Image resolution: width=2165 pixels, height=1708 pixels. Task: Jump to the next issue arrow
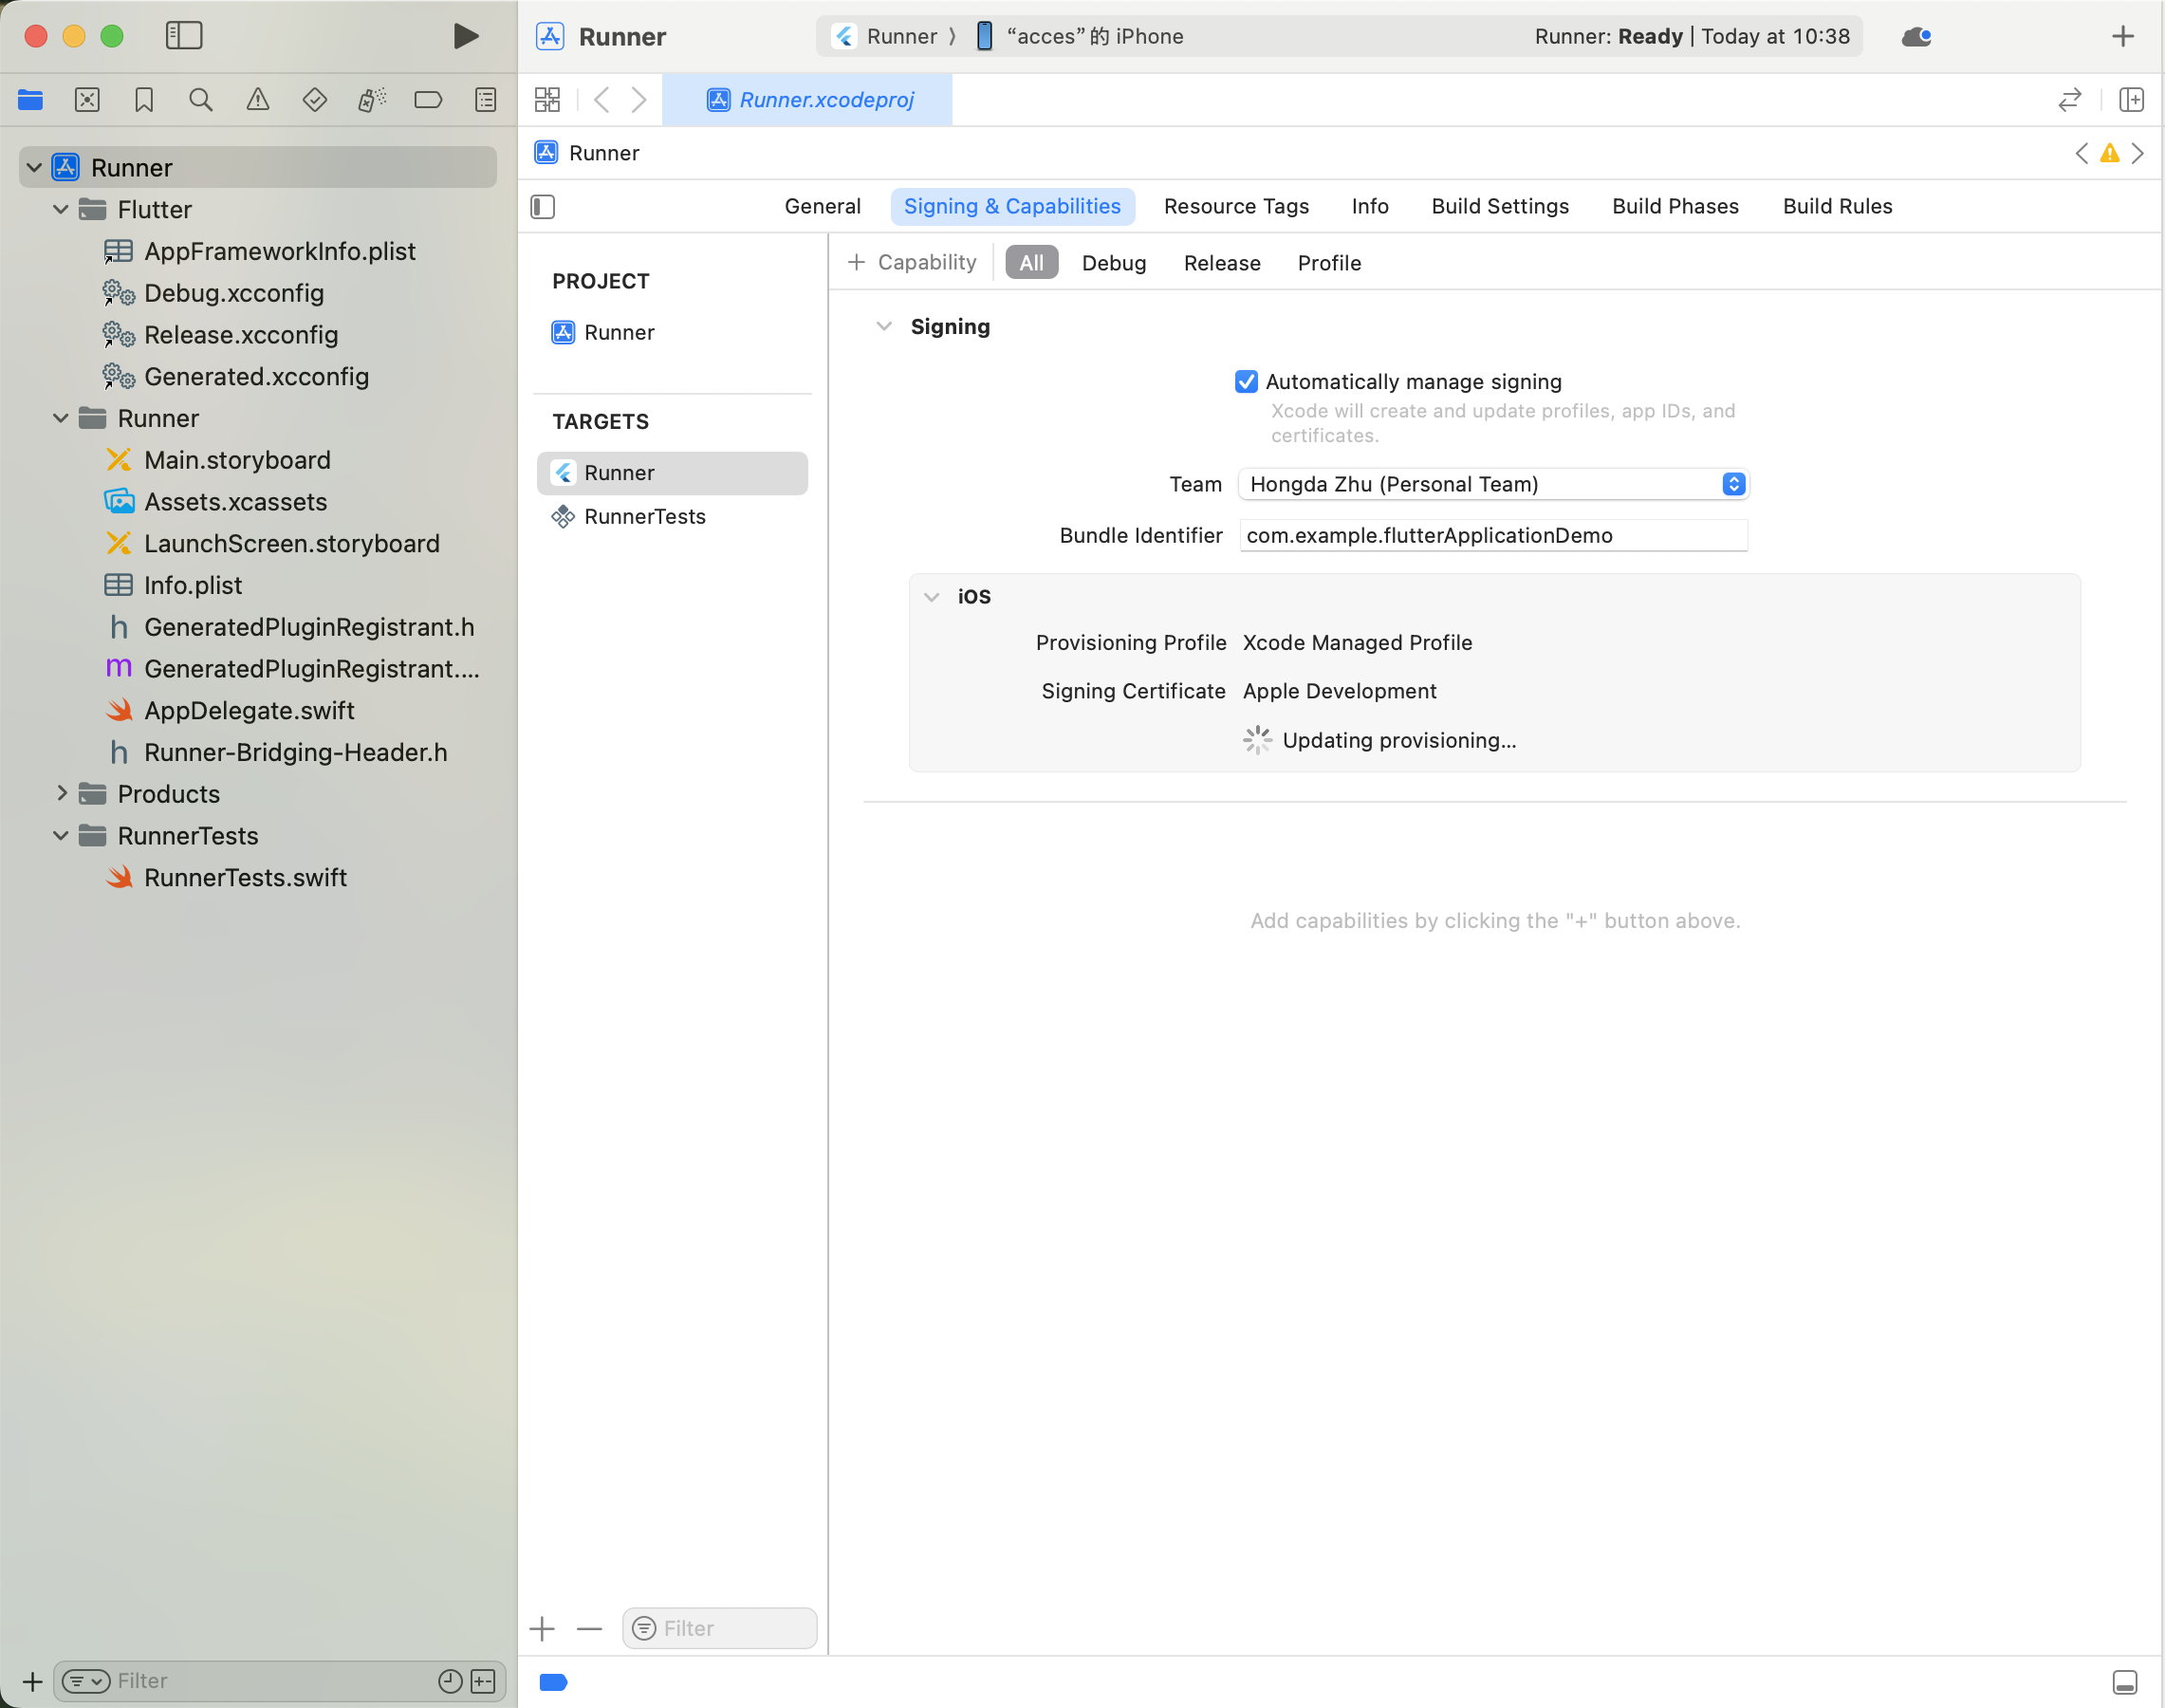tap(2138, 153)
